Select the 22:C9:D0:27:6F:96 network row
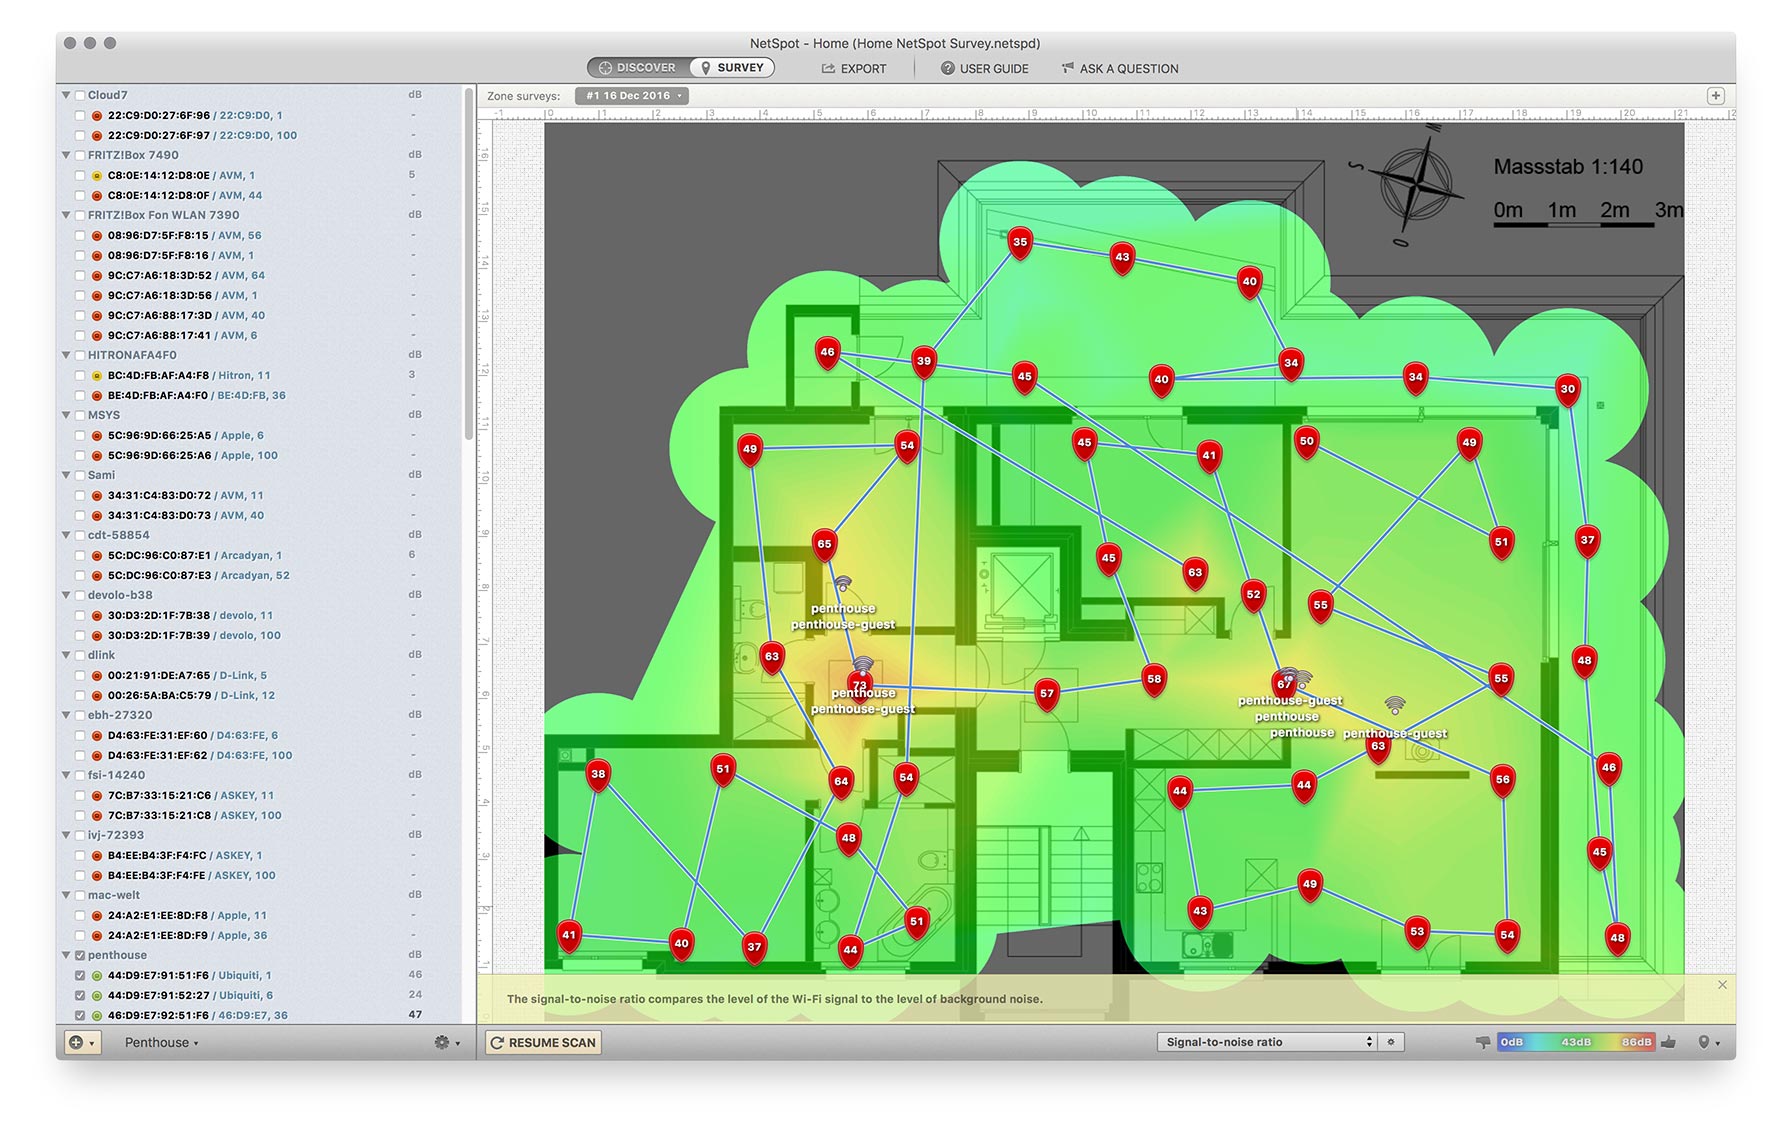Screen dimensions: 1792x1140 tap(260, 115)
